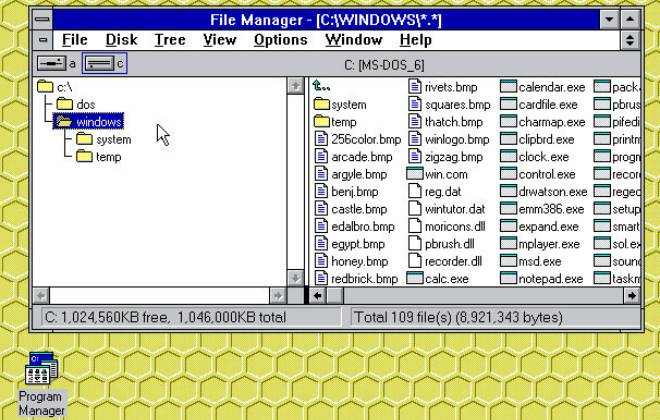The image size is (660, 420).
Task: Select calendar.exe program
Action: (543, 87)
